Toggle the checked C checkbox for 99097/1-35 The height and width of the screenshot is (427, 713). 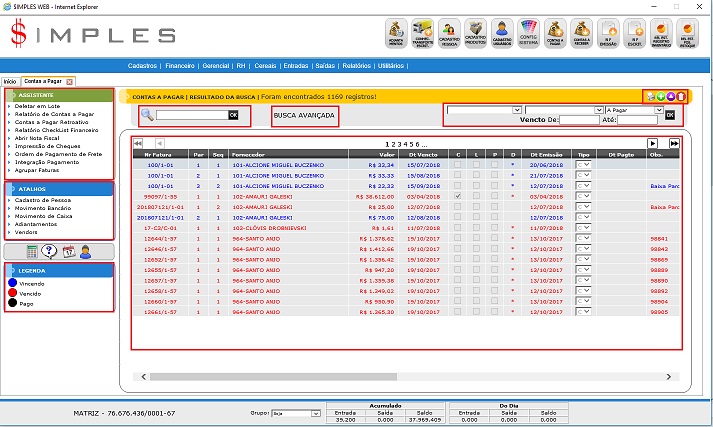[458, 197]
